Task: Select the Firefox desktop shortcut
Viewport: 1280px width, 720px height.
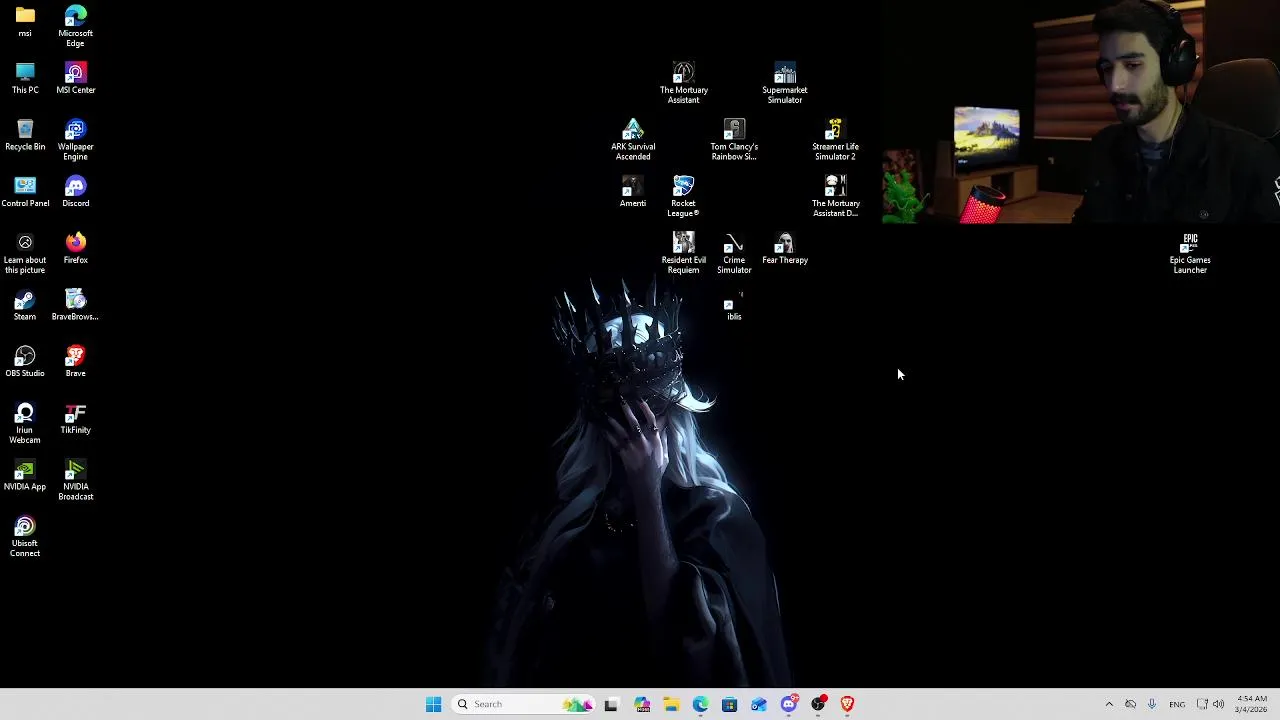Action: (x=75, y=248)
